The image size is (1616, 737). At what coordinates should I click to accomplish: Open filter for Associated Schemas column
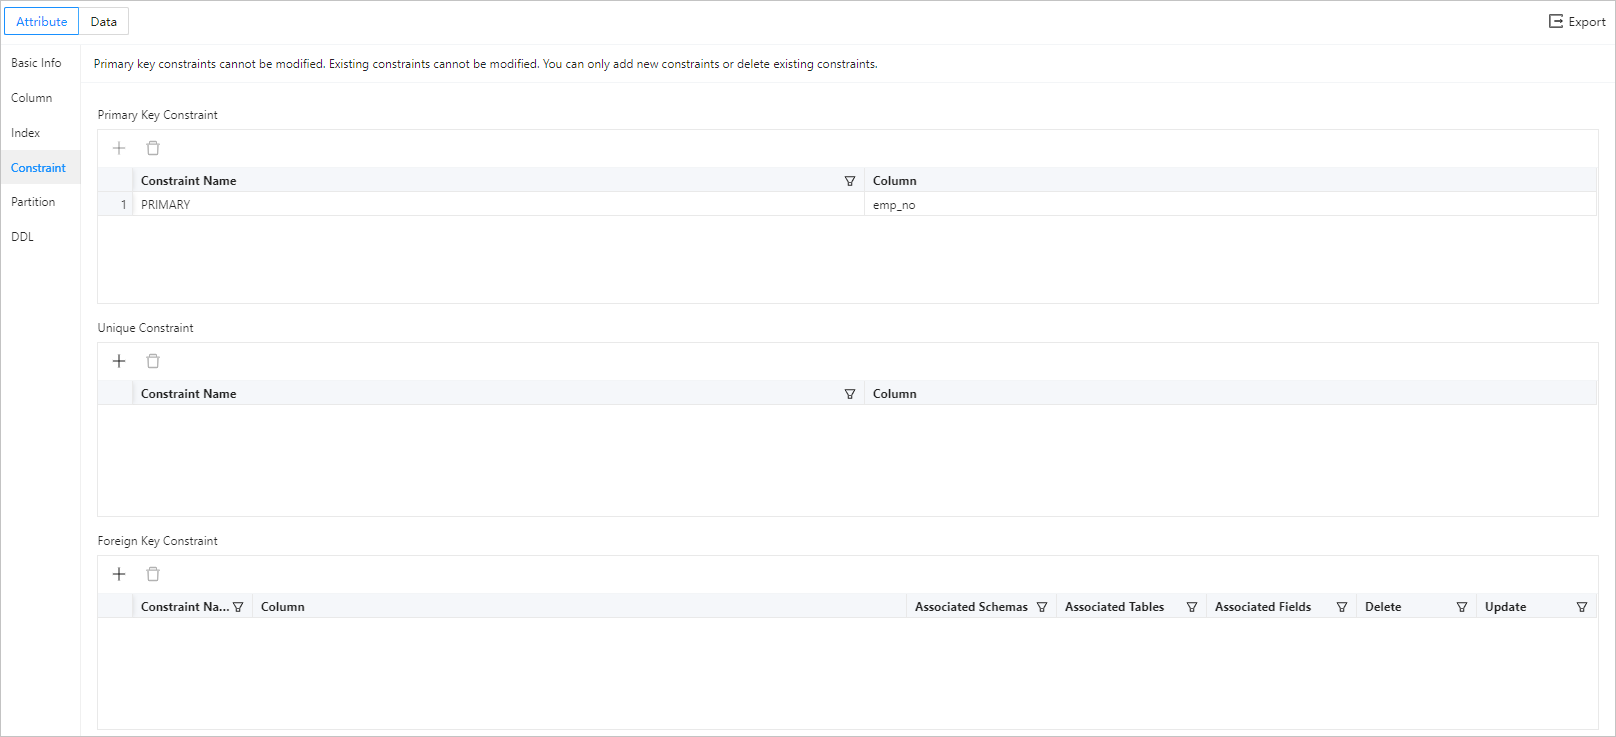pyautogui.click(x=1042, y=607)
